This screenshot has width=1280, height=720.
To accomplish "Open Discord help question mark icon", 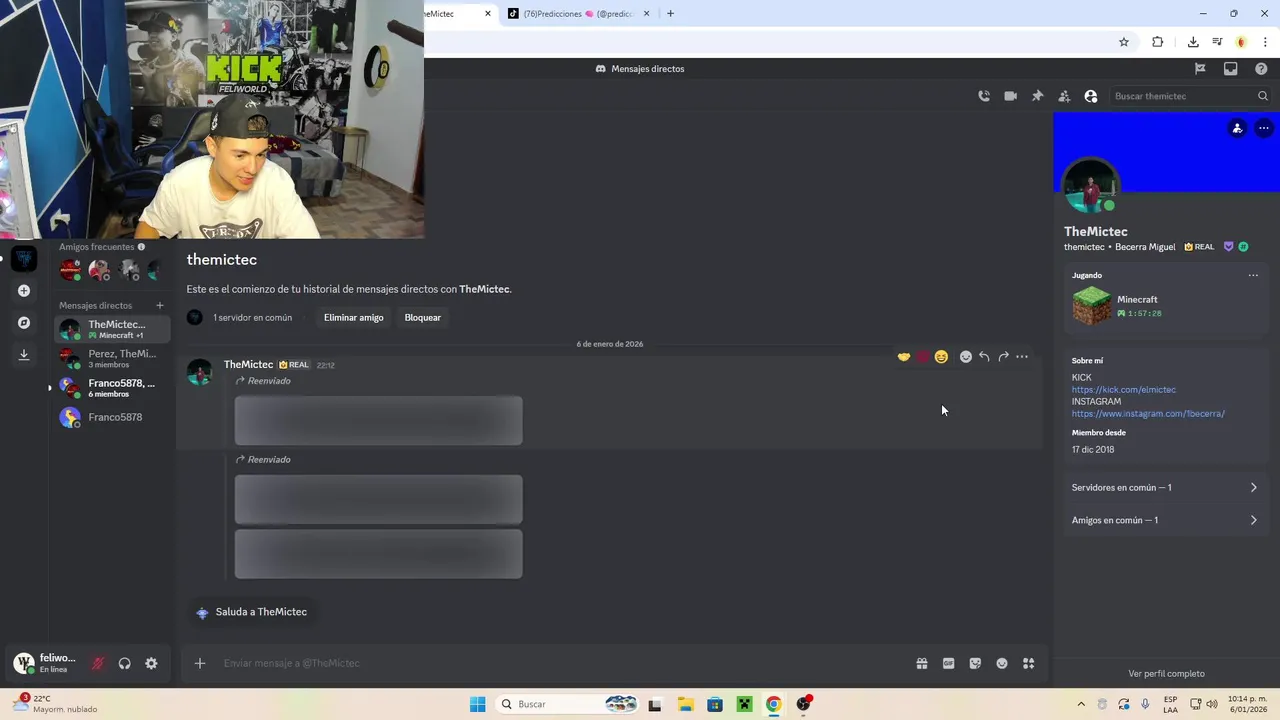I will [x=1261, y=69].
